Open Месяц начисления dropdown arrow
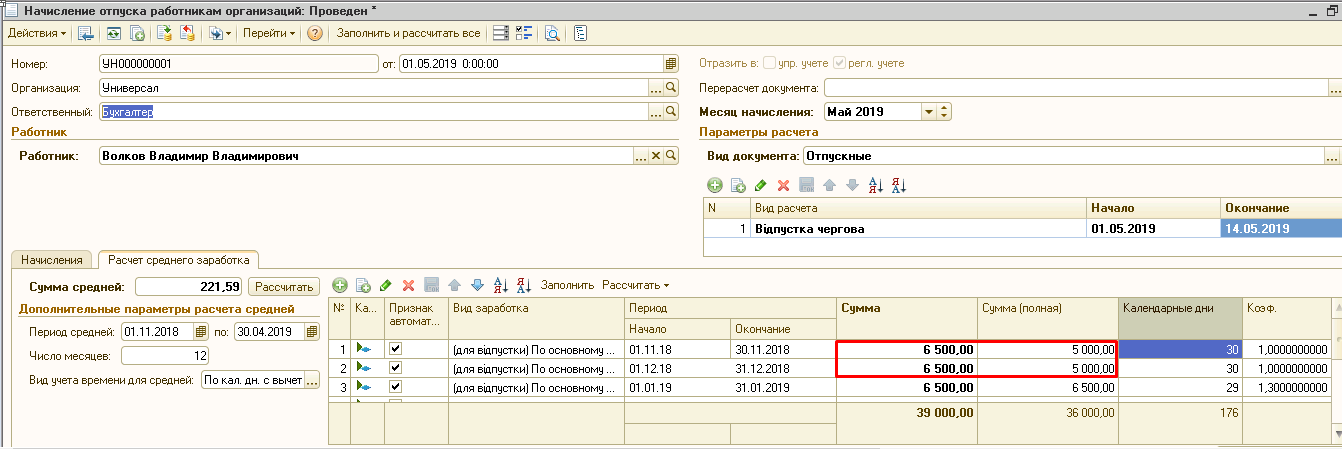Image resolution: width=1342 pixels, height=449 pixels. coord(928,112)
